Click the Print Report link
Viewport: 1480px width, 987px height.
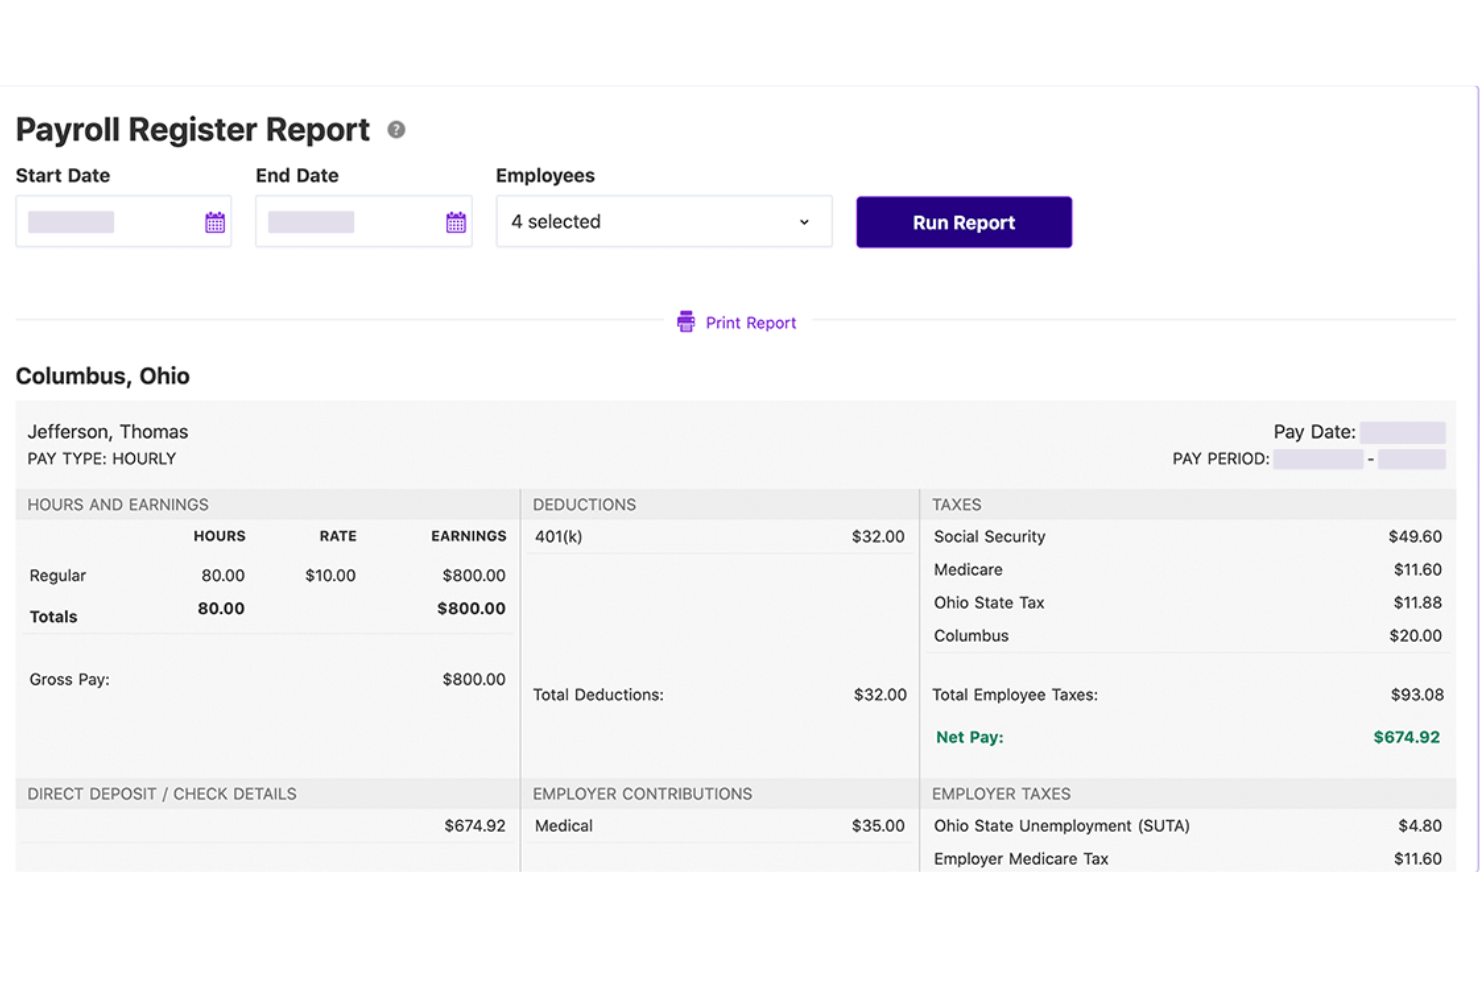(x=750, y=322)
